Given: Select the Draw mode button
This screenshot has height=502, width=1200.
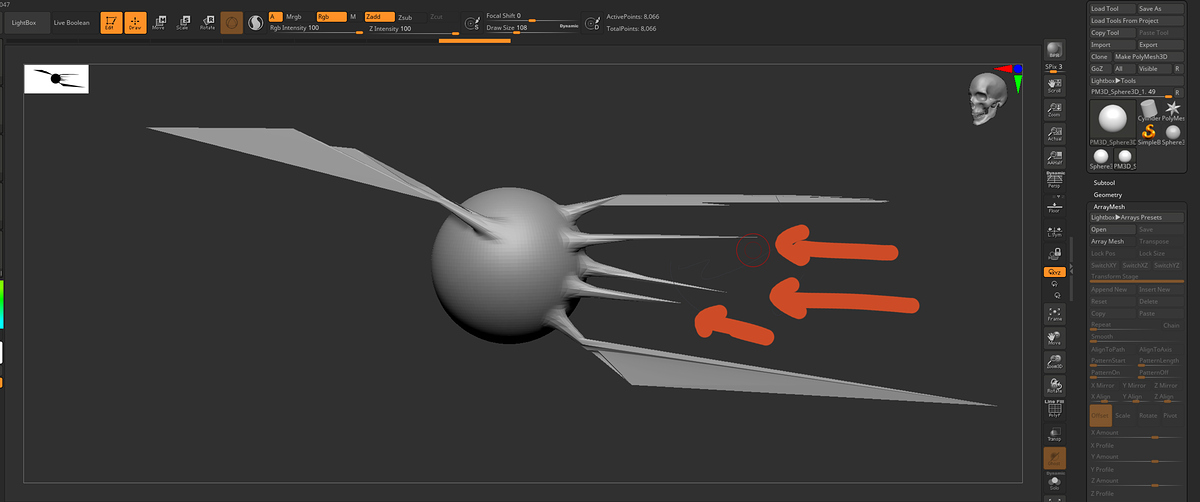Looking at the screenshot, I should [x=135, y=21].
